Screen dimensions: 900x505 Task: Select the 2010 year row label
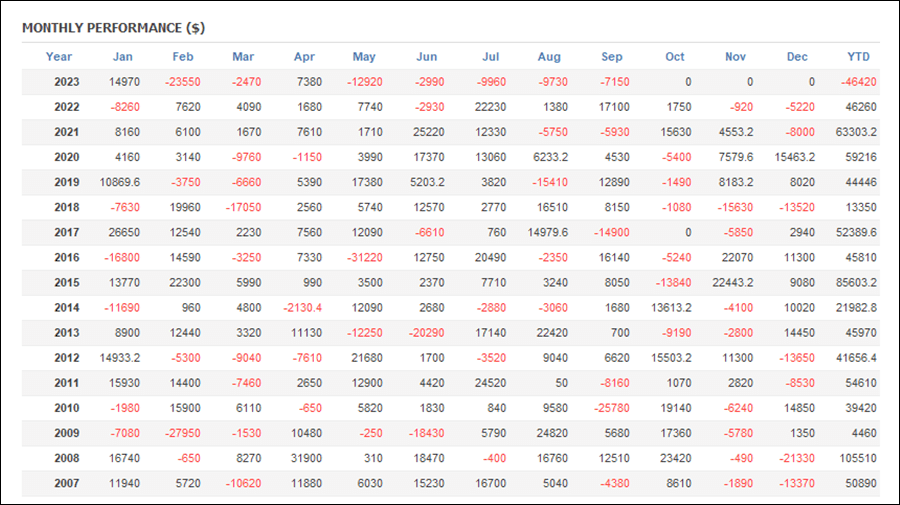67,408
